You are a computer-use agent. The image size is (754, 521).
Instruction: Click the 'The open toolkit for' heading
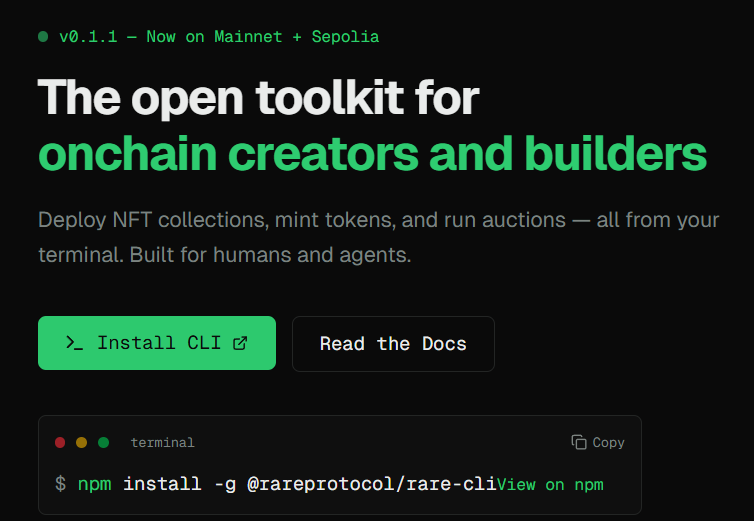coord(258,99)
